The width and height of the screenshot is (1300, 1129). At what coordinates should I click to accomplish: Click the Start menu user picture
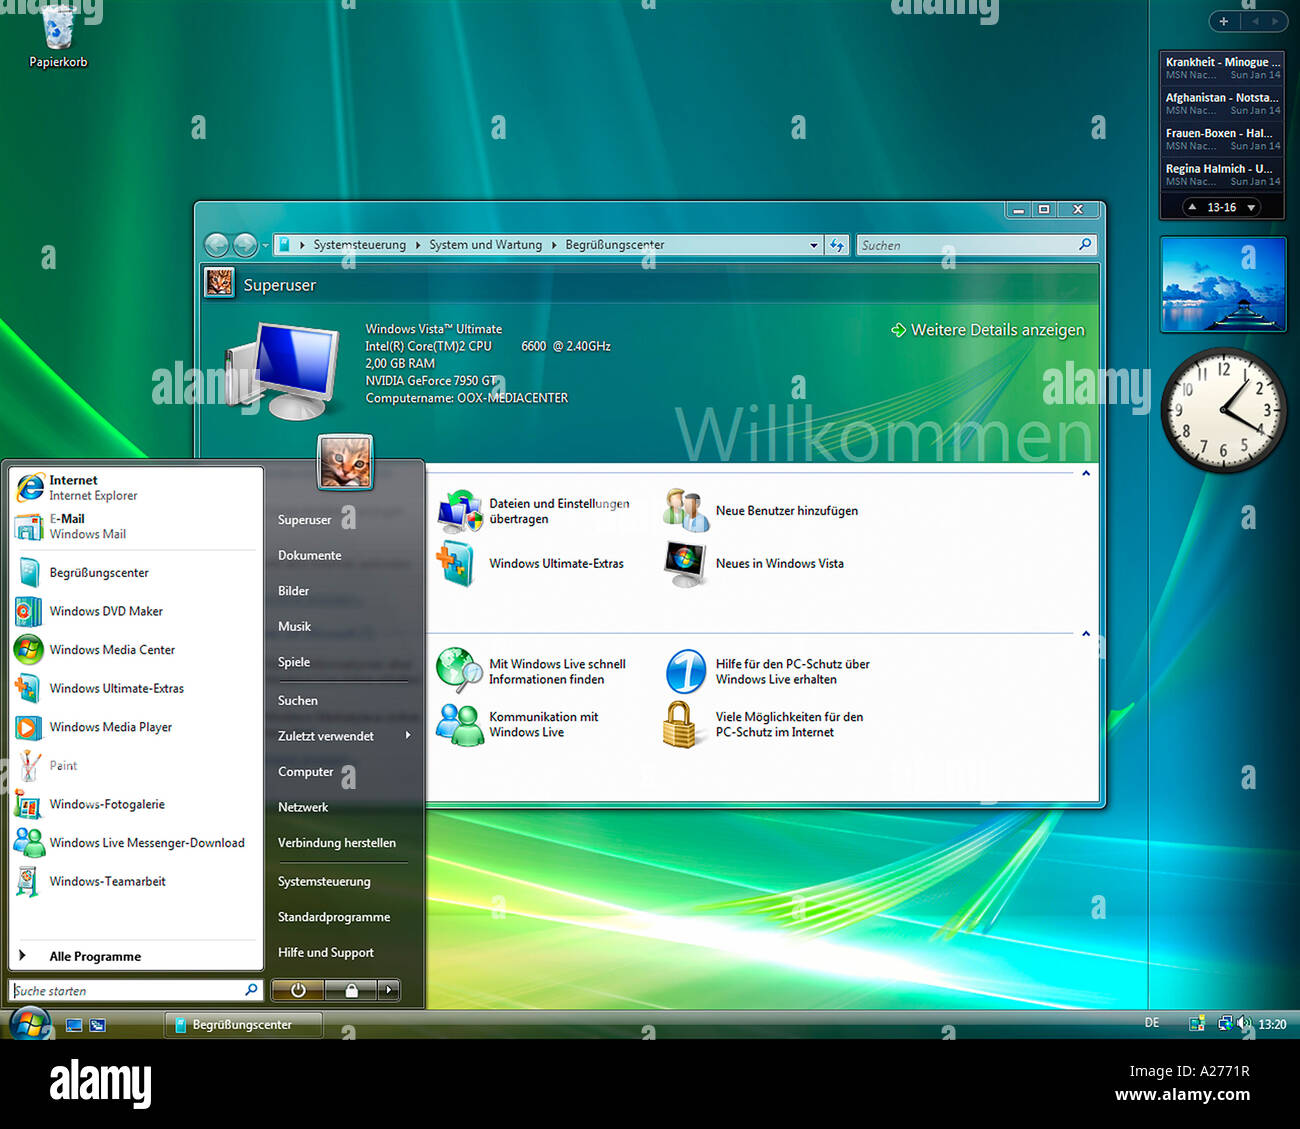[345, 462]
